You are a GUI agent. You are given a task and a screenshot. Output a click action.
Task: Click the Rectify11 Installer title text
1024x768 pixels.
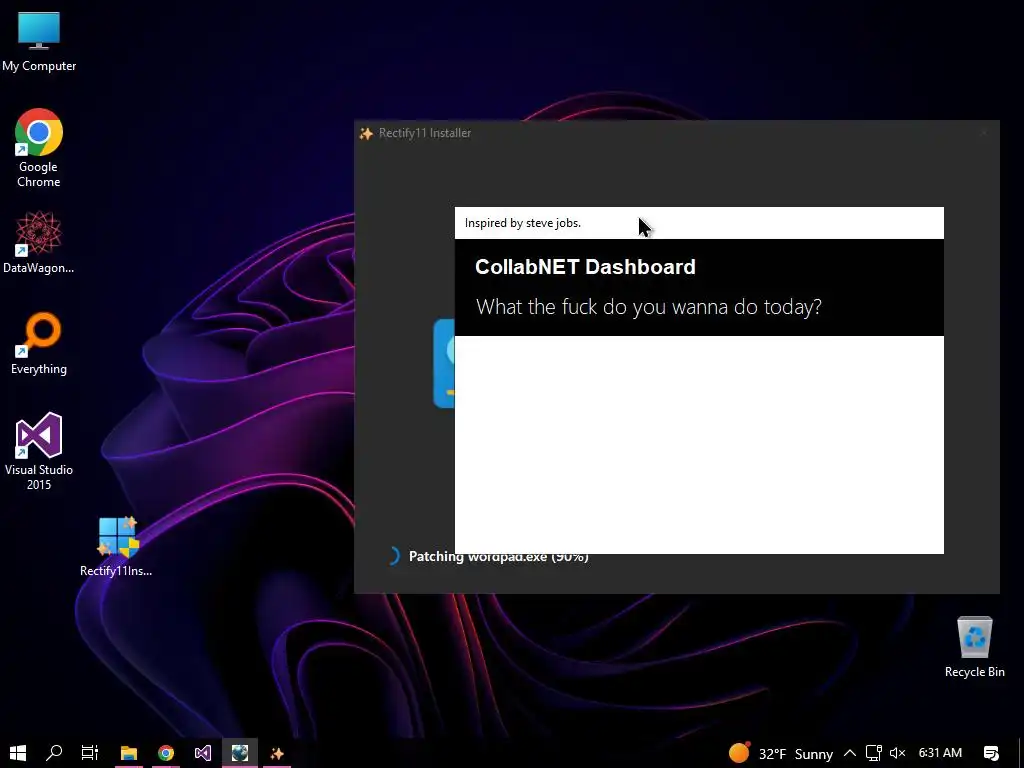point(425,133)
